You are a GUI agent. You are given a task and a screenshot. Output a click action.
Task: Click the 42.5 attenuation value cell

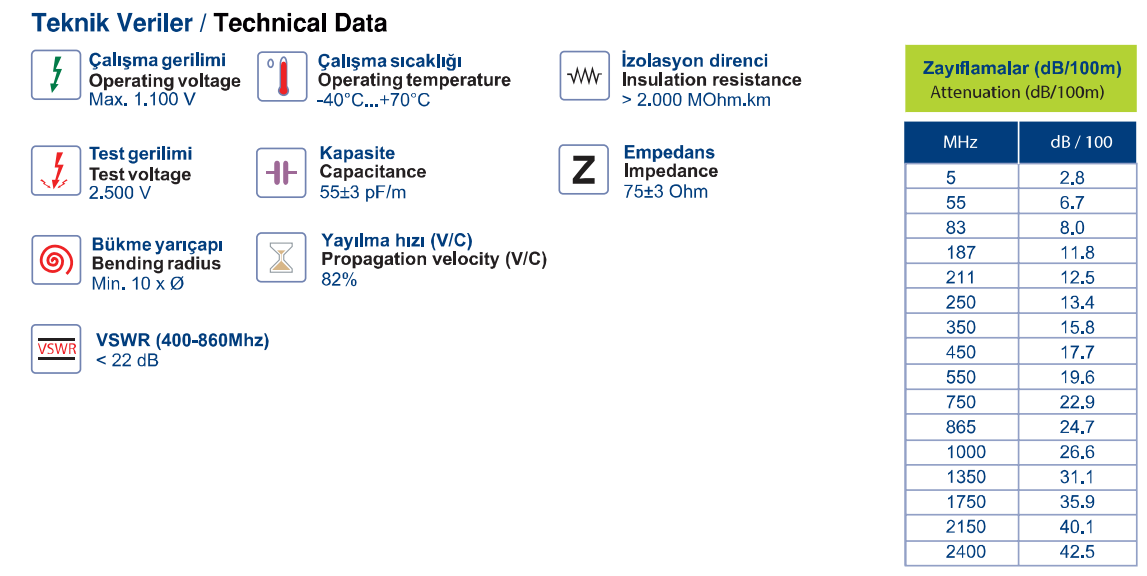[x=1078, y=553]
